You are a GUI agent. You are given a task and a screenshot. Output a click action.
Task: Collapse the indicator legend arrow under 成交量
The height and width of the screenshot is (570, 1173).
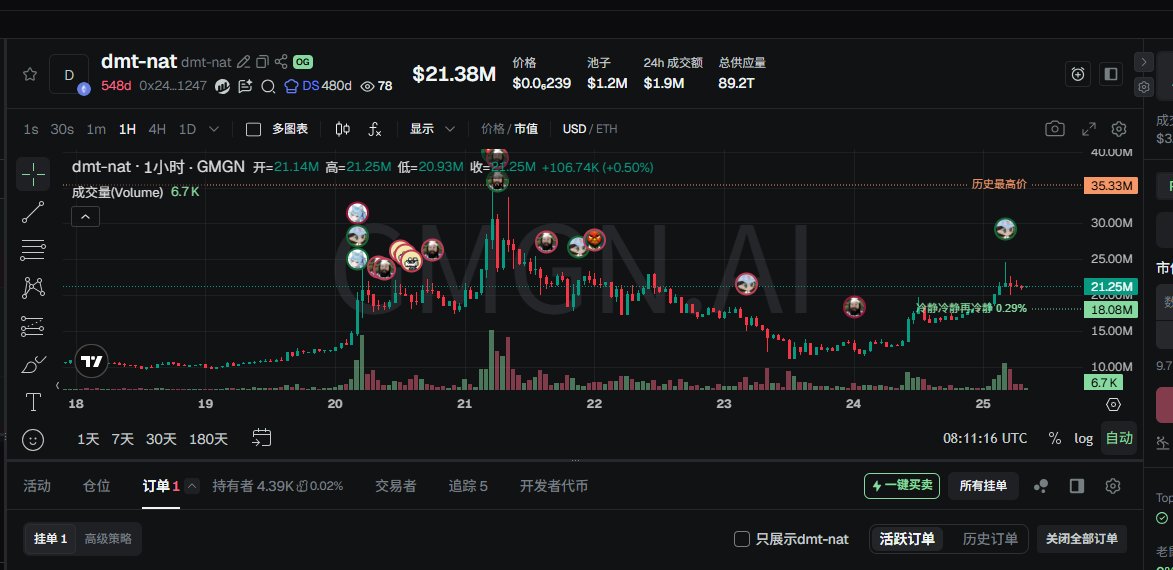point(85,216)
